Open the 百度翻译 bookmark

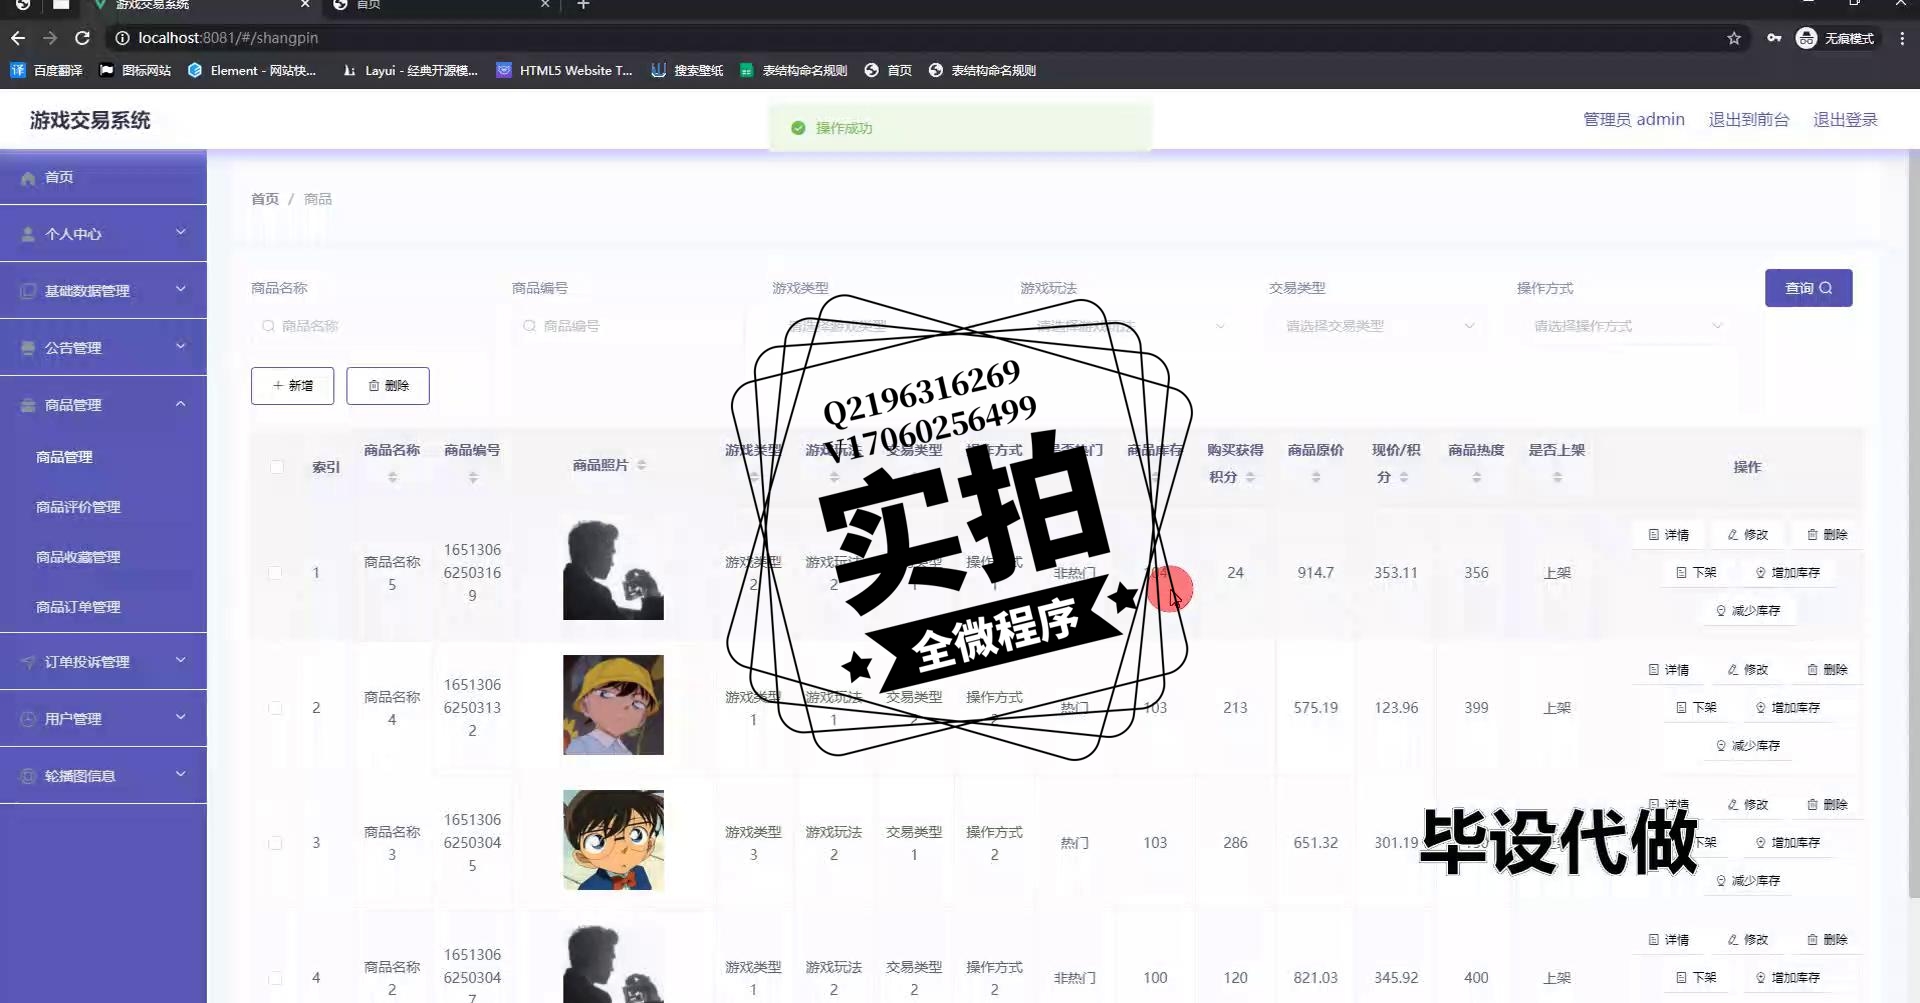47,70
